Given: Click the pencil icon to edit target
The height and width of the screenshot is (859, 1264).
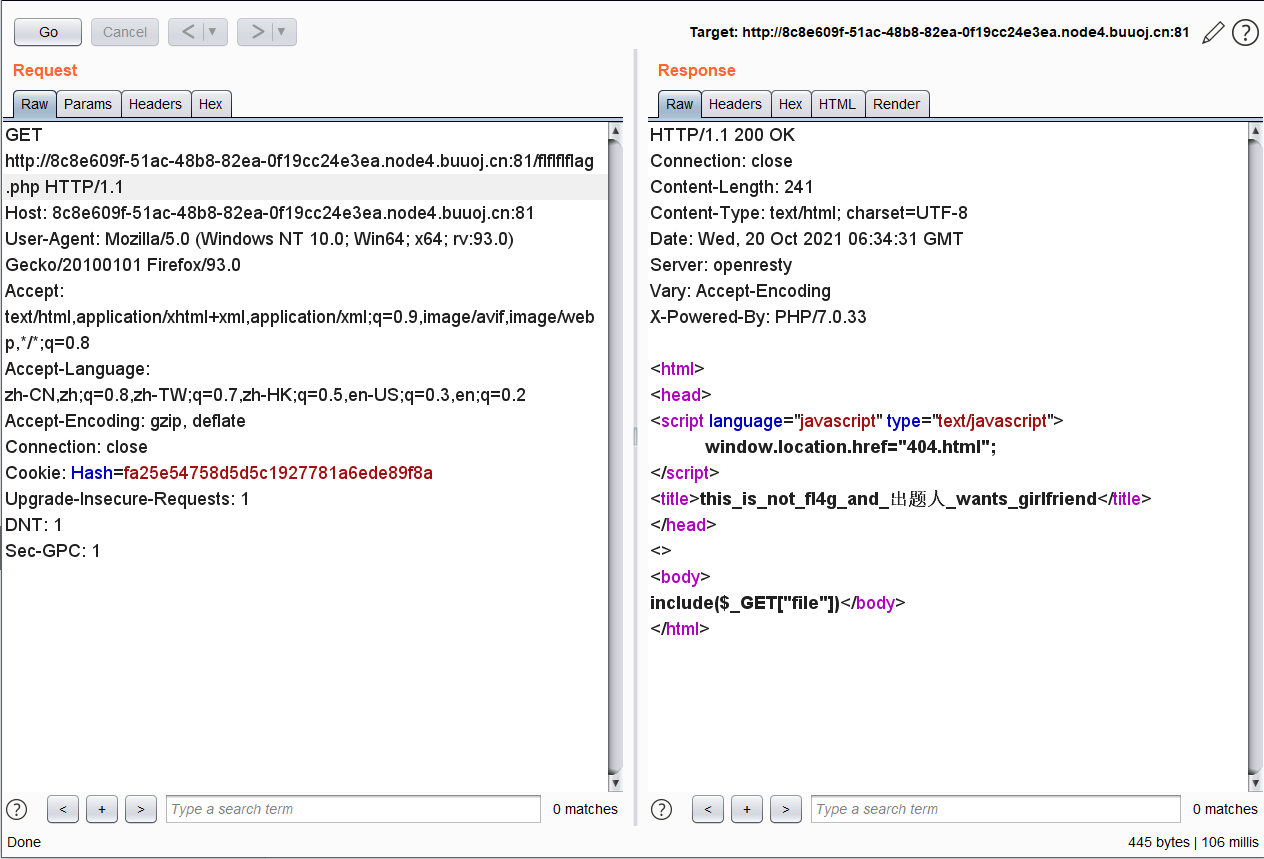Looking at the screenshot, I should (1213, 33).
